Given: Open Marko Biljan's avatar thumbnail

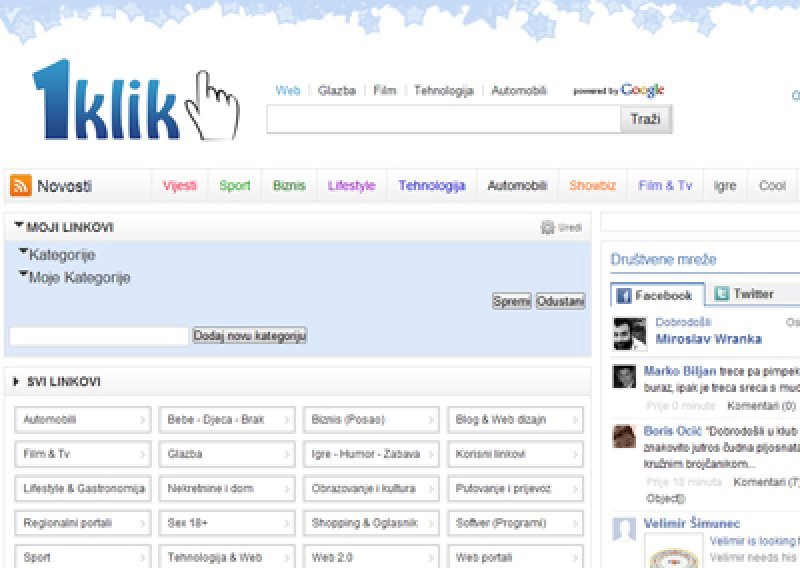Looking at the screenshot, I should pos(624,377).
